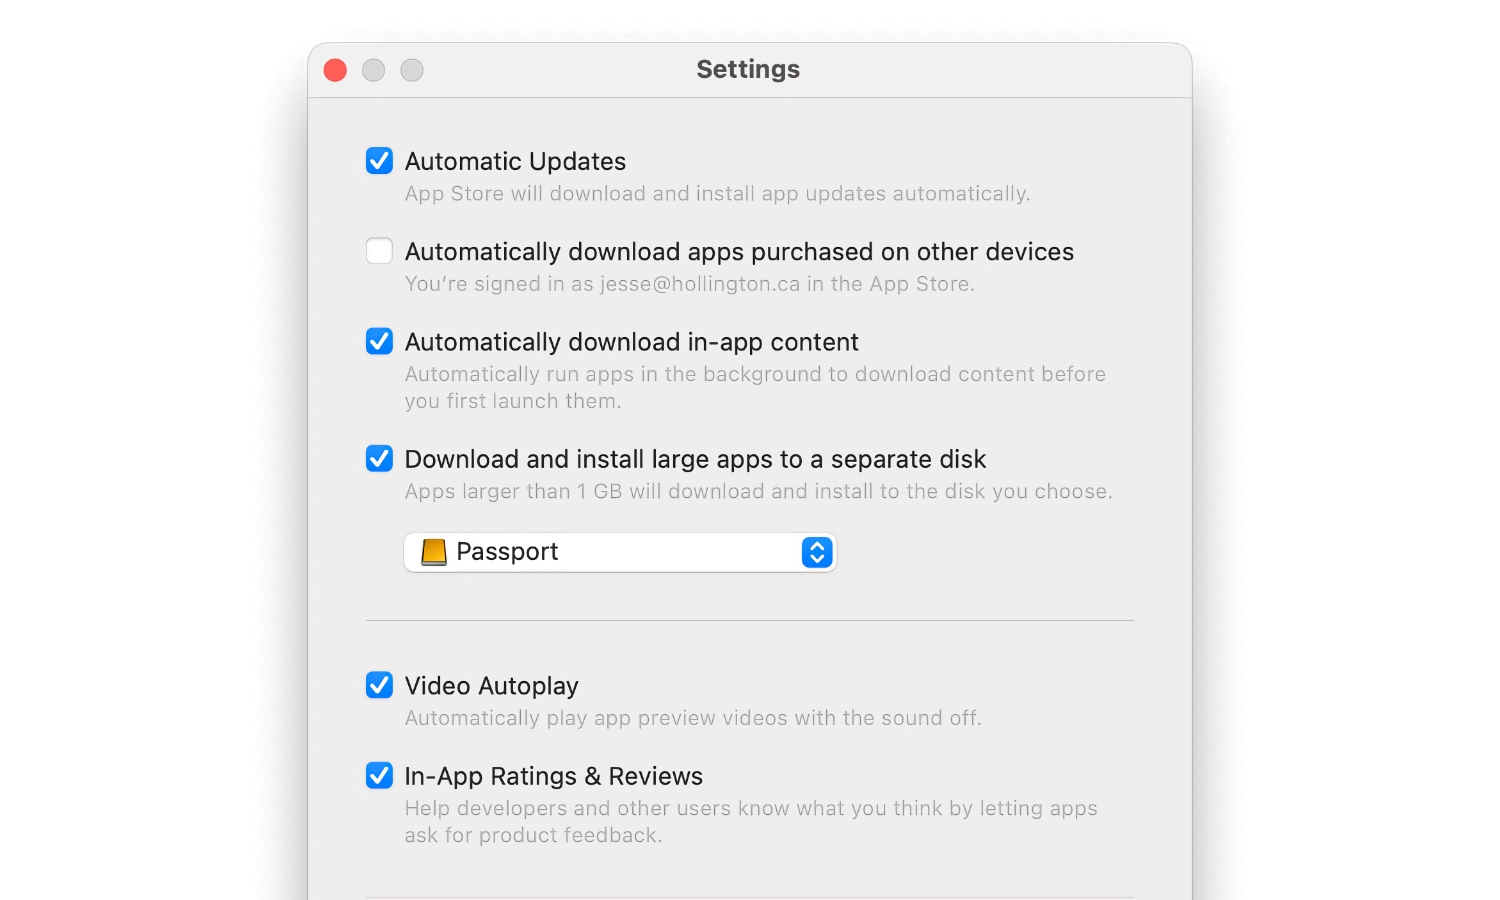Click "Download and install large apps" label text
This screenshot has width=1500, height=900.
point(695,460)
